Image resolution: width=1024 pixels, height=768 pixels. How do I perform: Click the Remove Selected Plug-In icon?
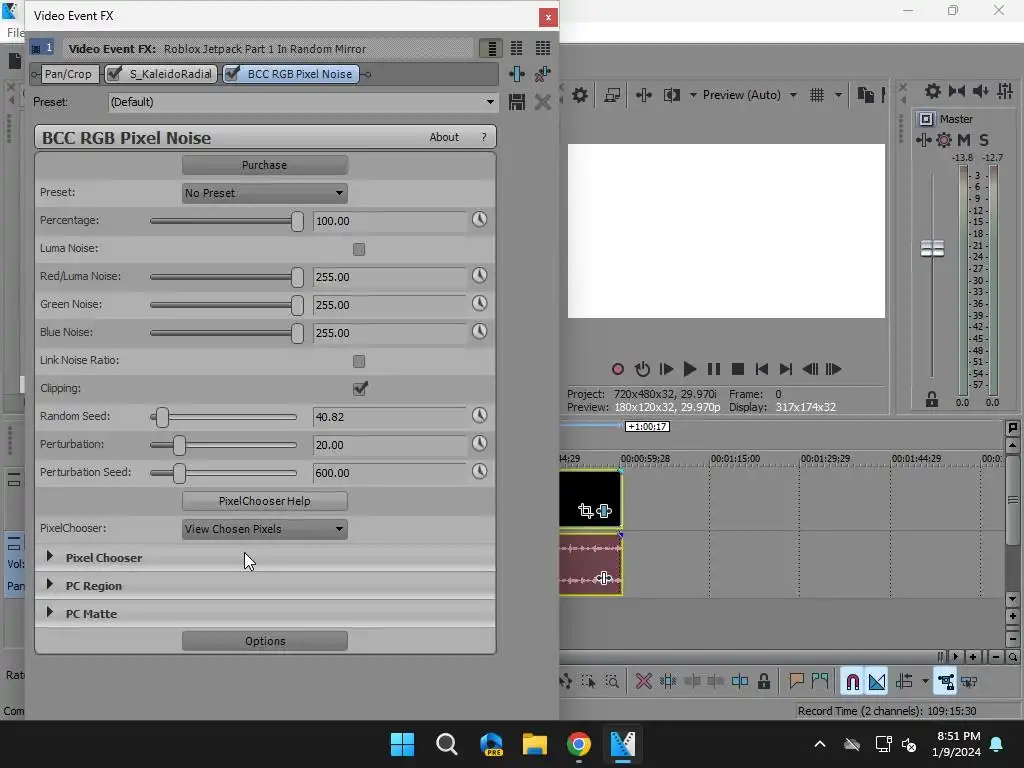[543, 74]
